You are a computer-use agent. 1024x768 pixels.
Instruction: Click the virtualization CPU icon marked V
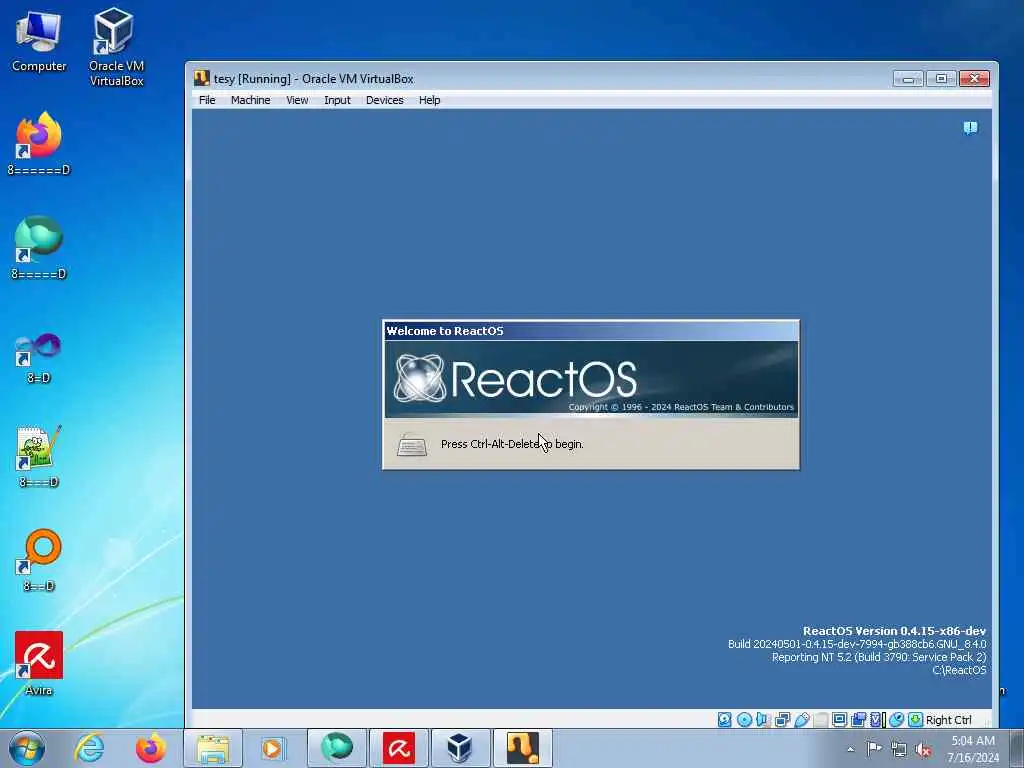coord(876,720)
